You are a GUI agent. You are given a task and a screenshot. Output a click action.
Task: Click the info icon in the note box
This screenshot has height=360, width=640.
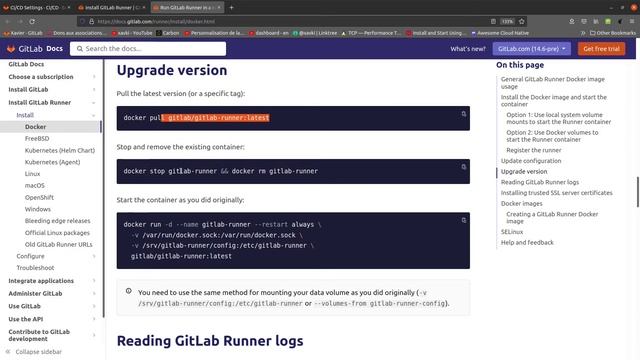point(129,291)
